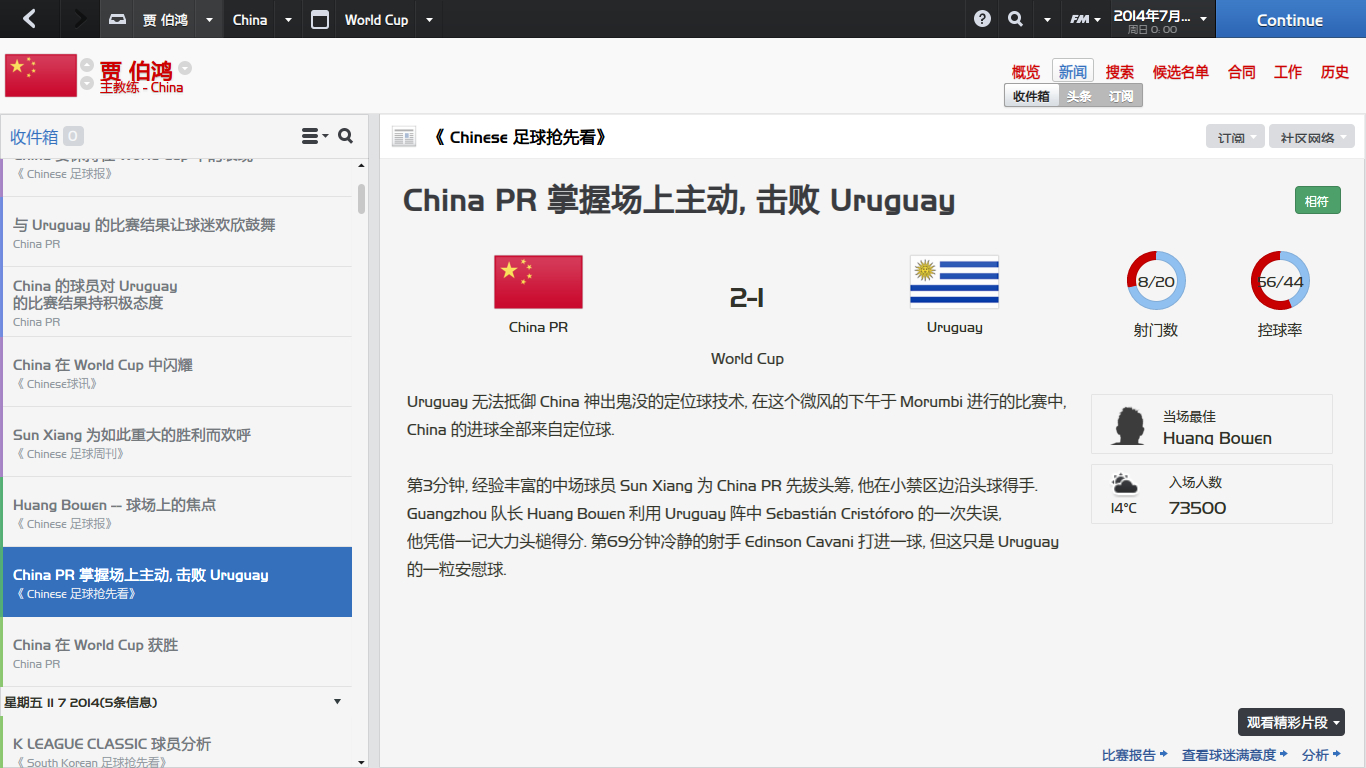
Task: Click the large China flag beside manager name
Action: pyautogui.click(x=41, y=75)
